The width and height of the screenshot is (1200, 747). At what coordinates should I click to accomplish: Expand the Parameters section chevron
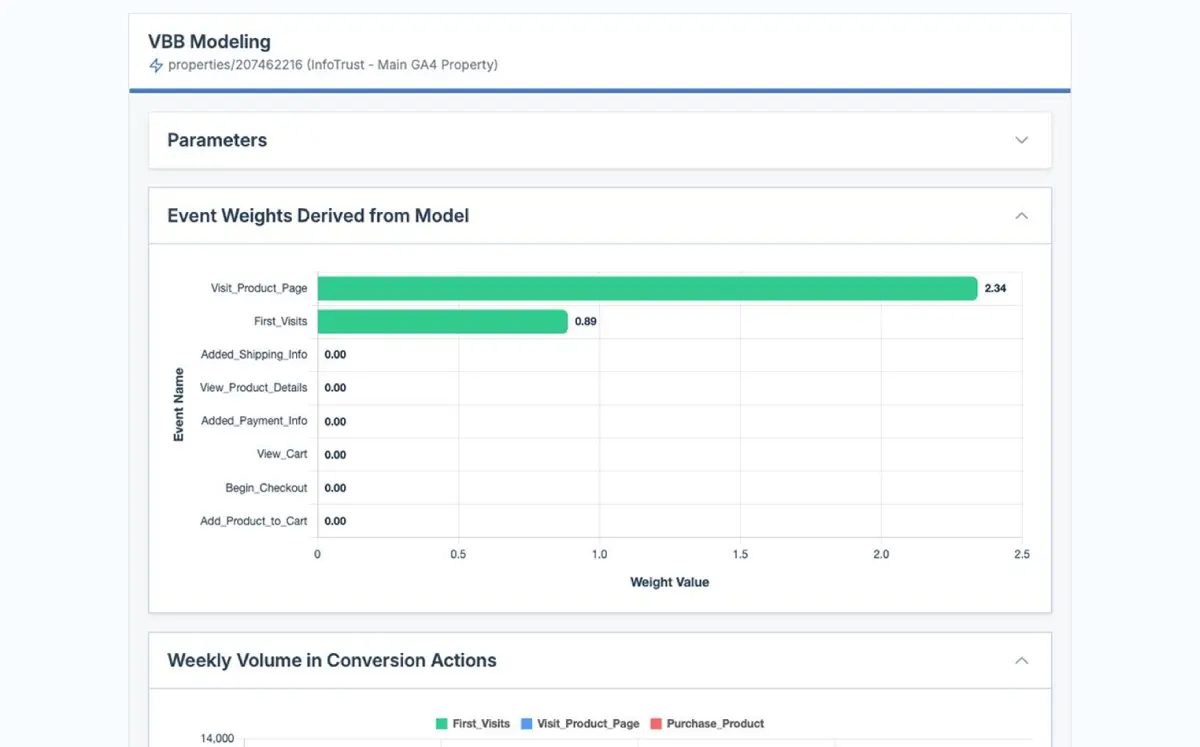[x=1021, y=140]
